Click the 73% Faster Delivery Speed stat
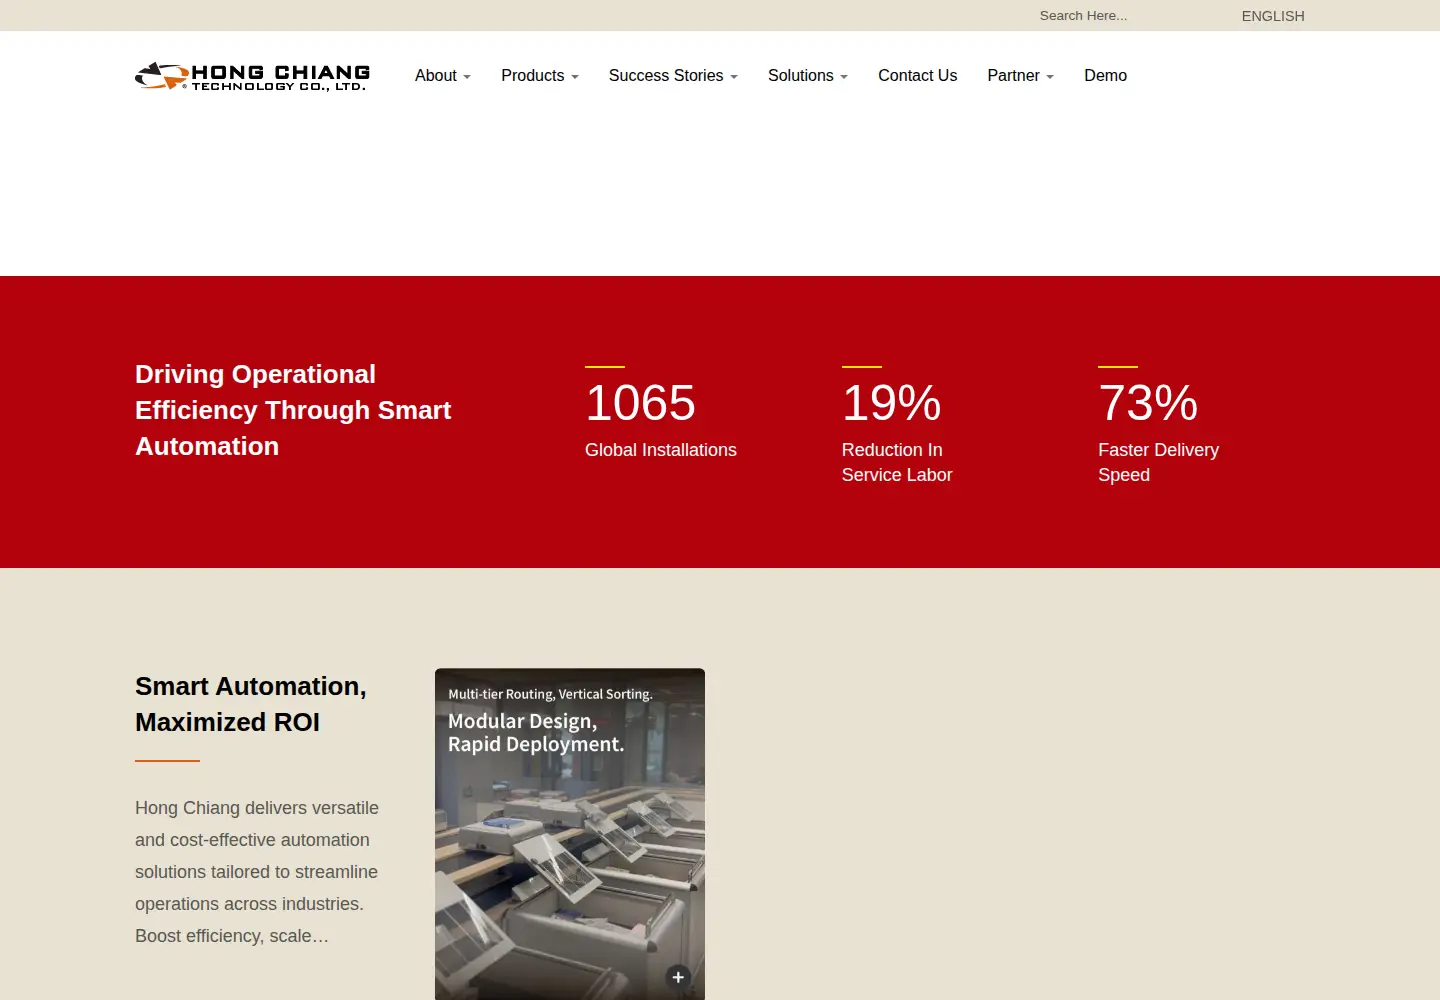This screenshot has width=1440, height=1000. tap(1158, 426)
